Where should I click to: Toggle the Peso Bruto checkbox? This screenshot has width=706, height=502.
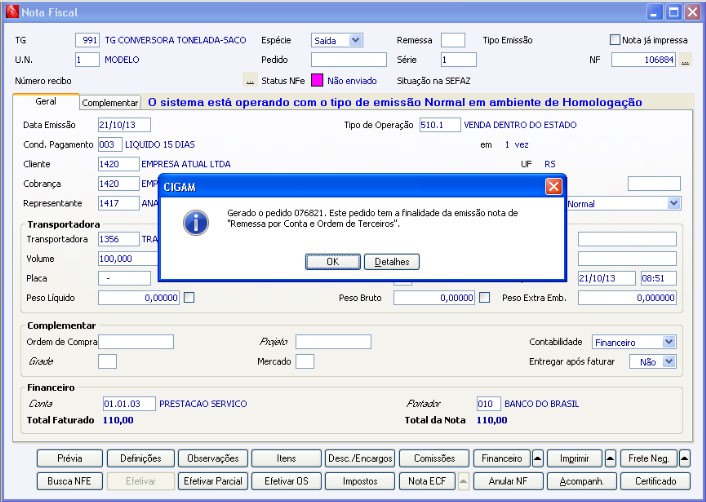pos(484,298)
